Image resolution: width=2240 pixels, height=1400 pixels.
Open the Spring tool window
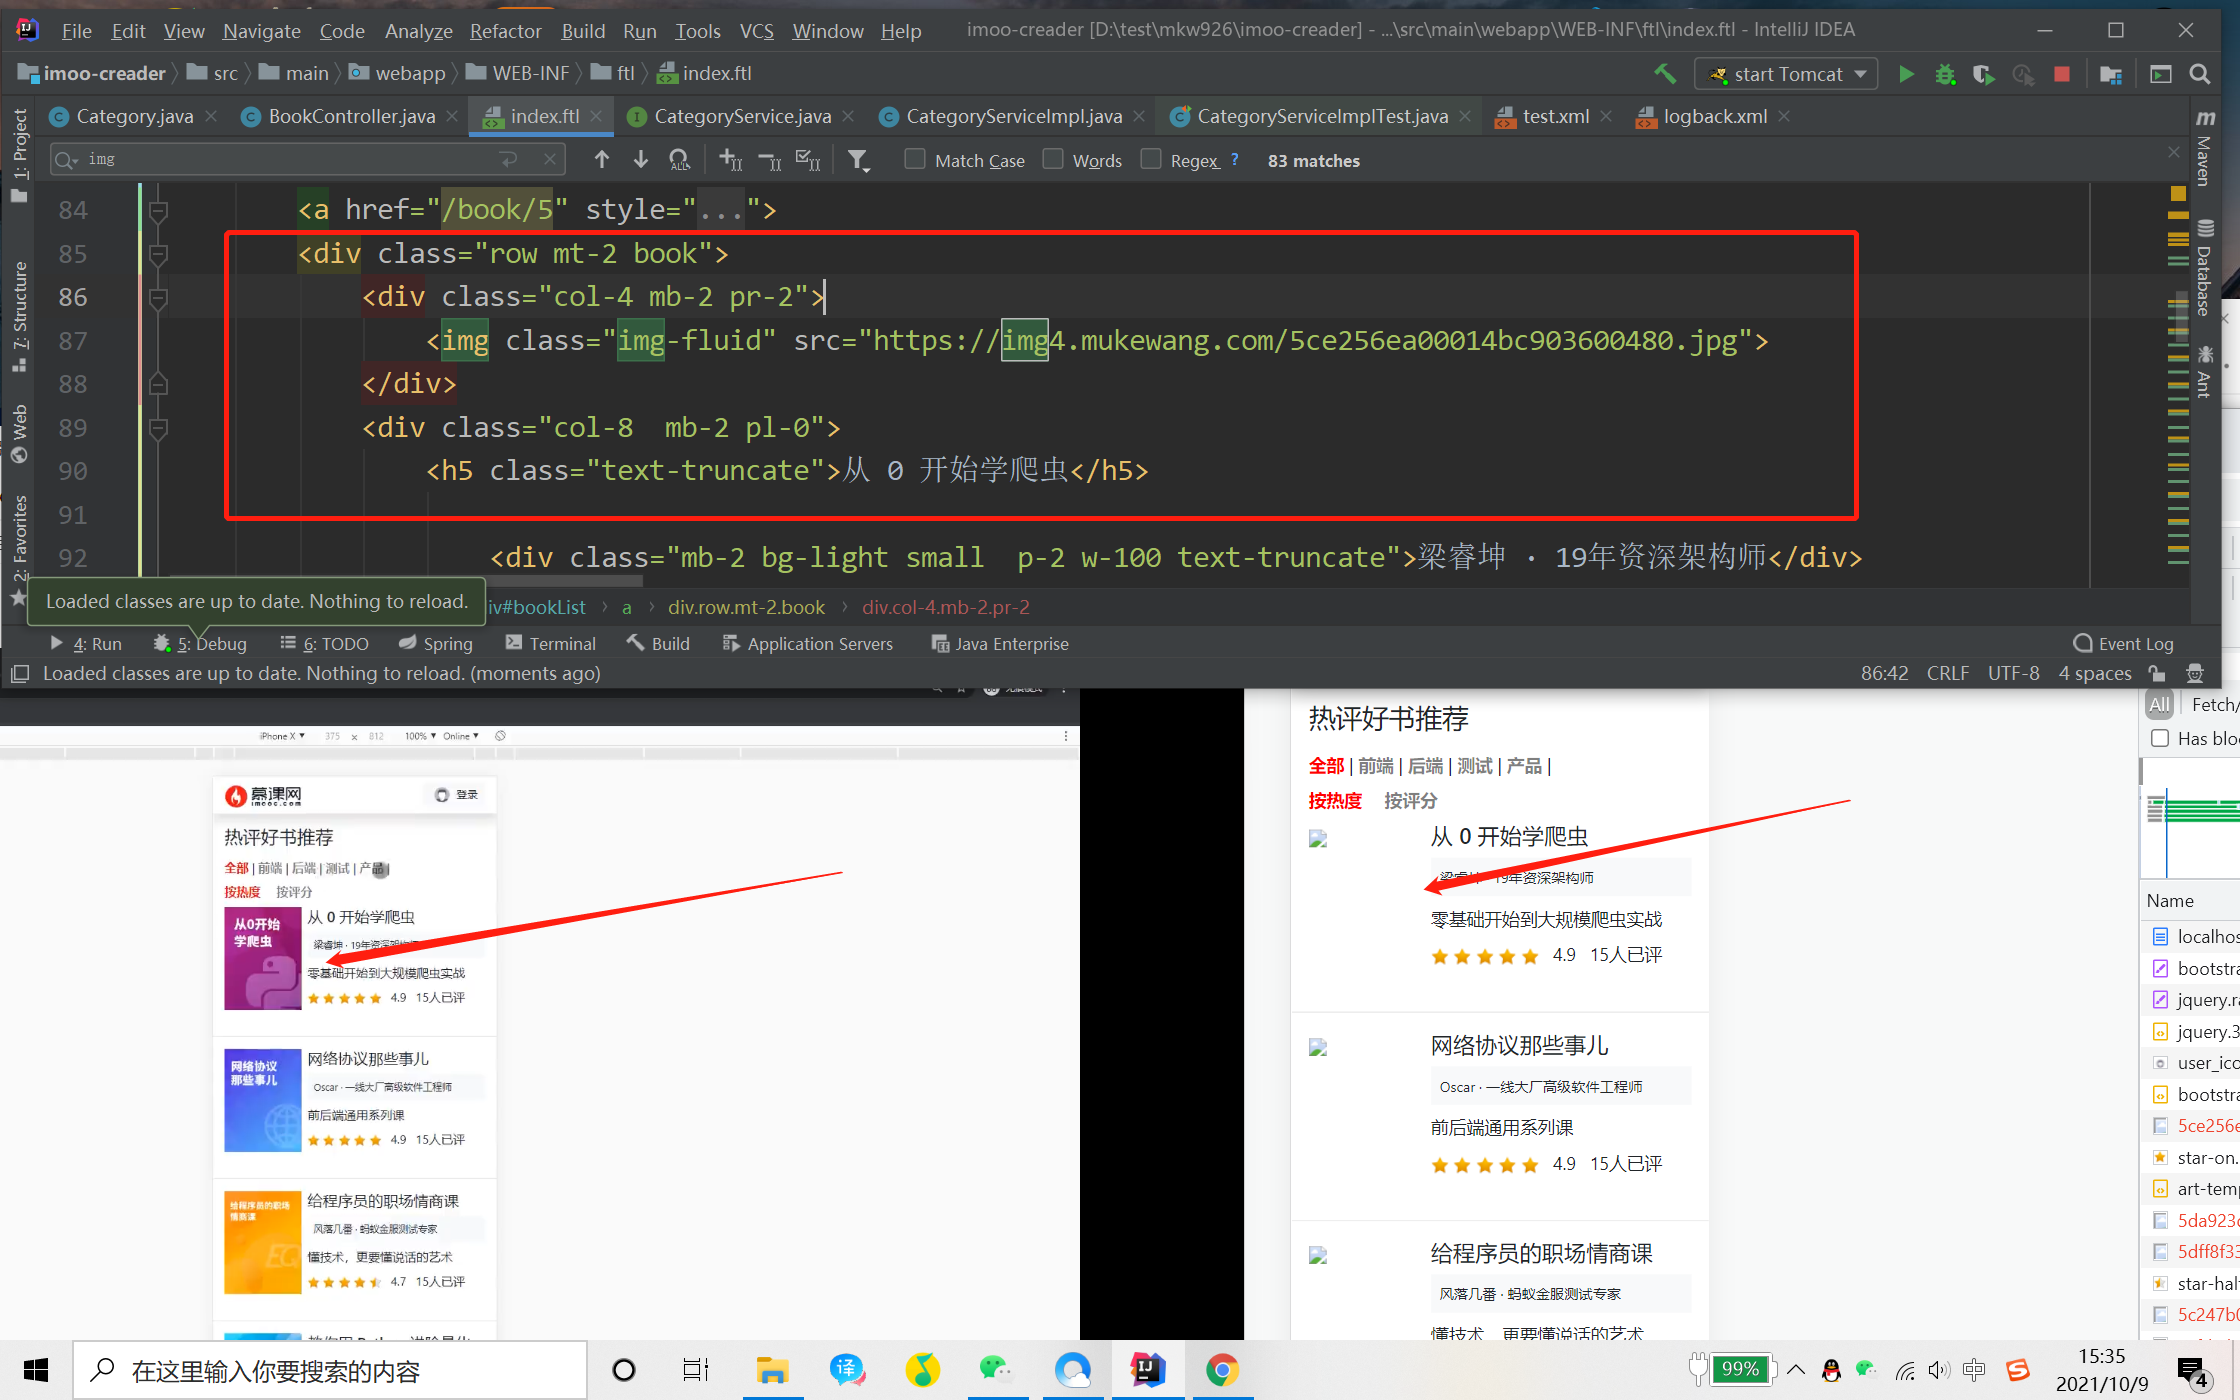[x=436, y=644]
